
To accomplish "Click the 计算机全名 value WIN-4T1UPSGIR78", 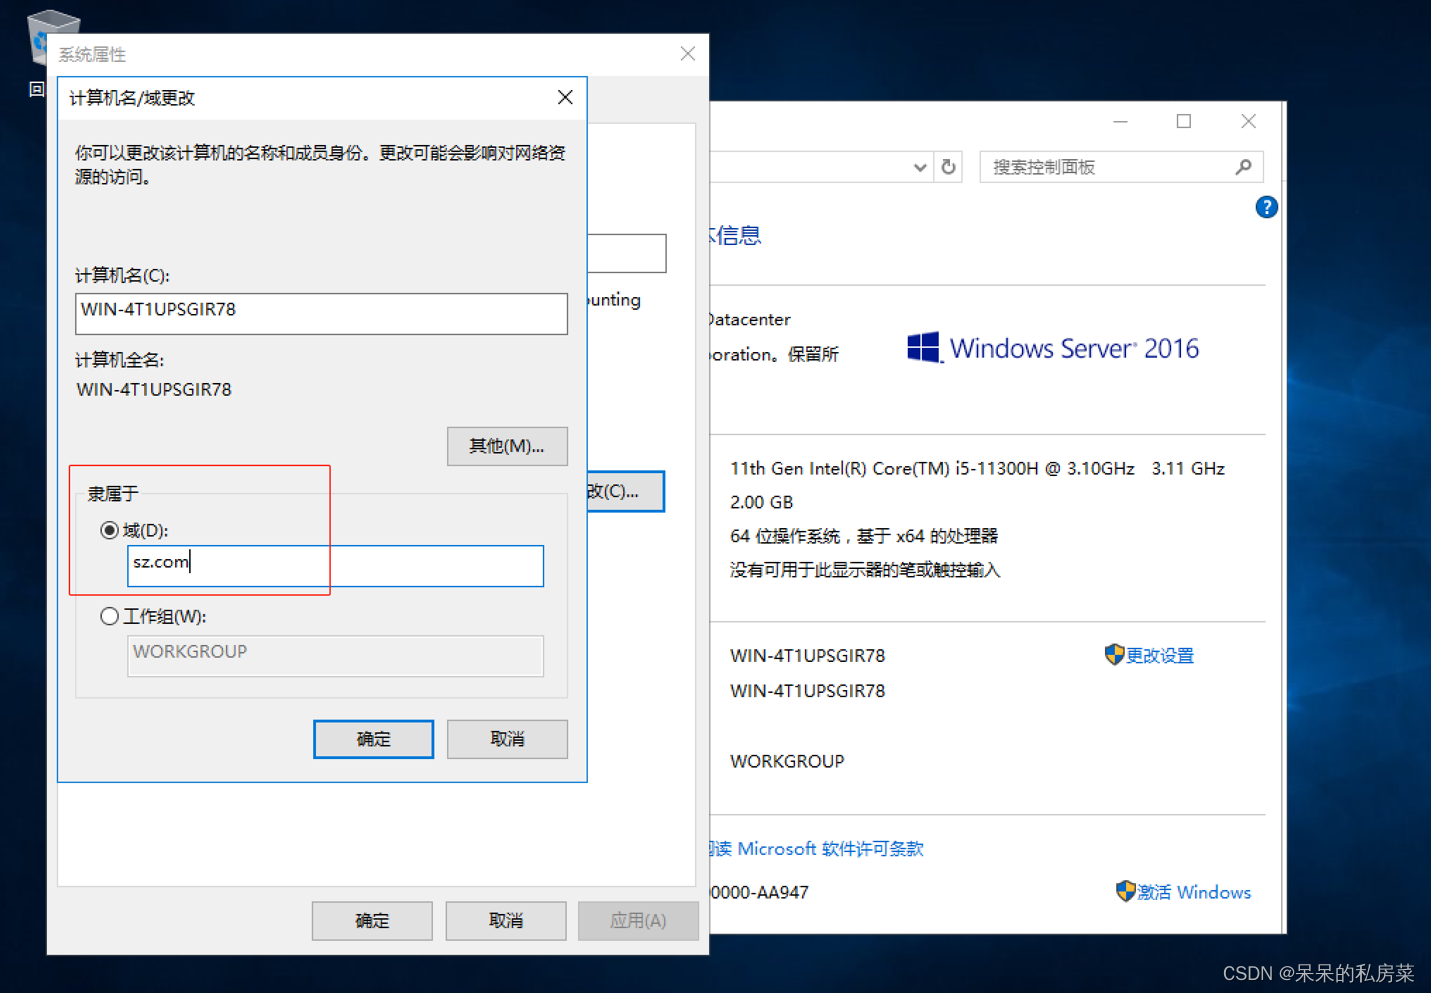I will click(154, 389).
